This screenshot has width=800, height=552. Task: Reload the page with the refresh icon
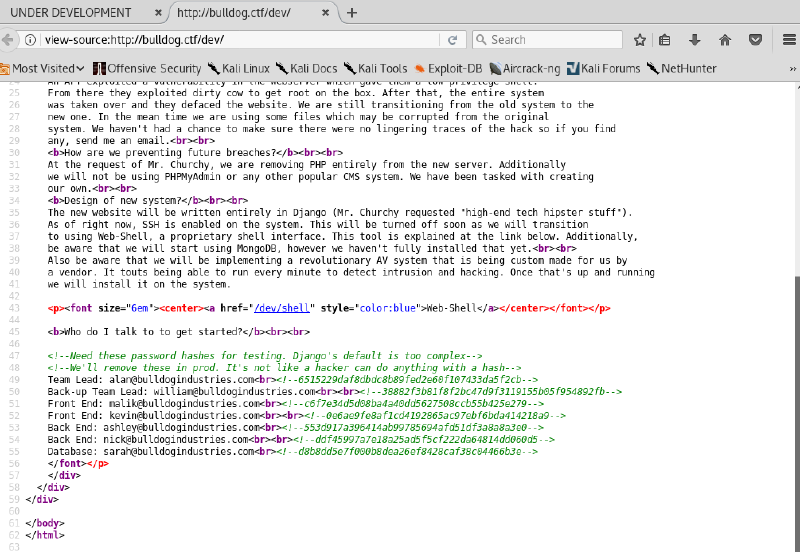tap(453, 40)
